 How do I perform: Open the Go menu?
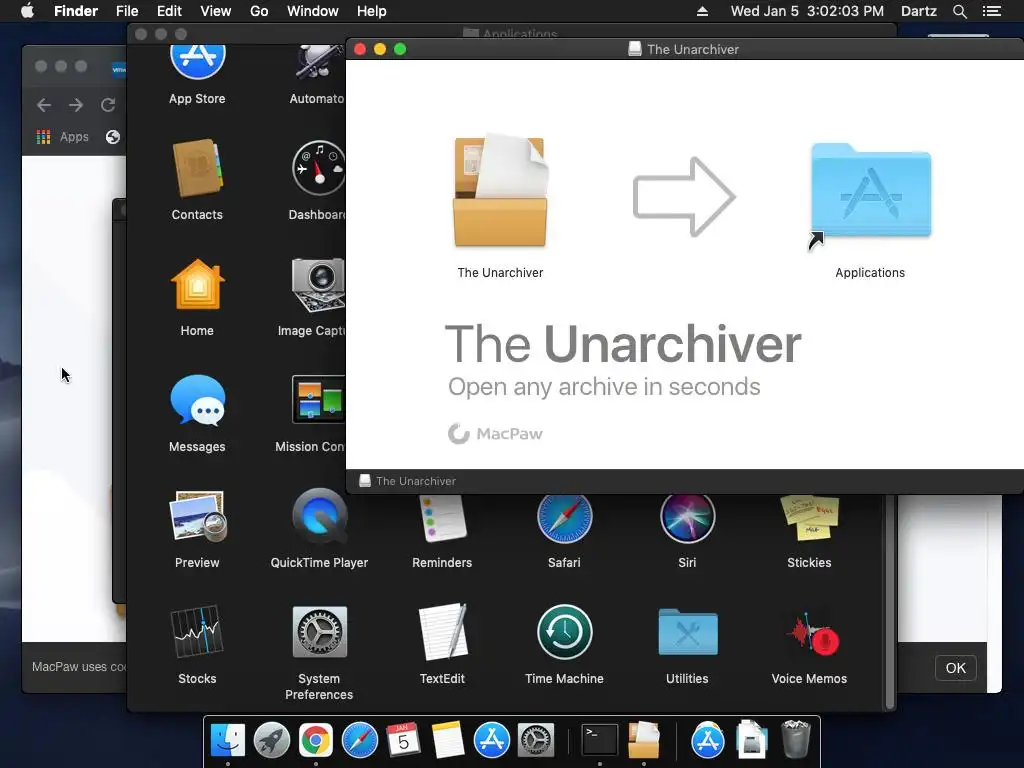pyautogui.click(x=259, y=11)
